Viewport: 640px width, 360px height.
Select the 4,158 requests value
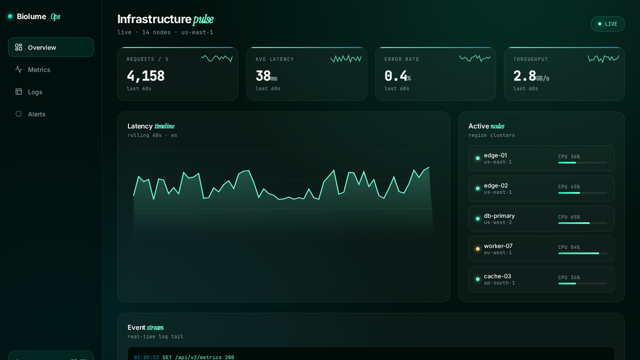[146, 76]
